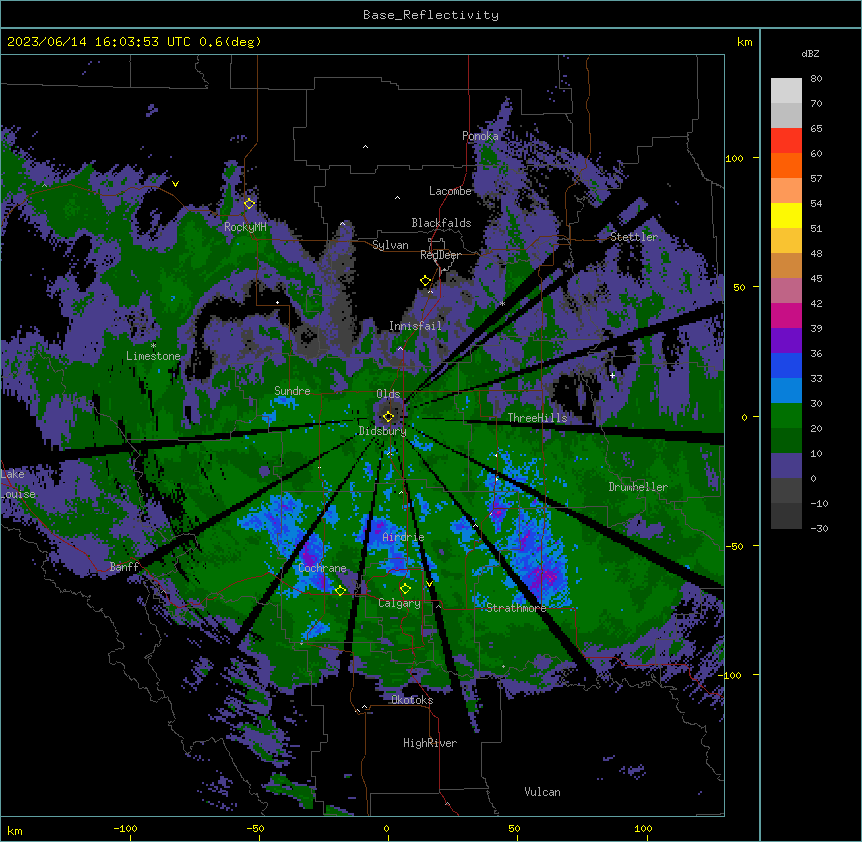
Task: Pick the brown 45-48 dBZ legend swatch
Action: (x=786, y=265)
